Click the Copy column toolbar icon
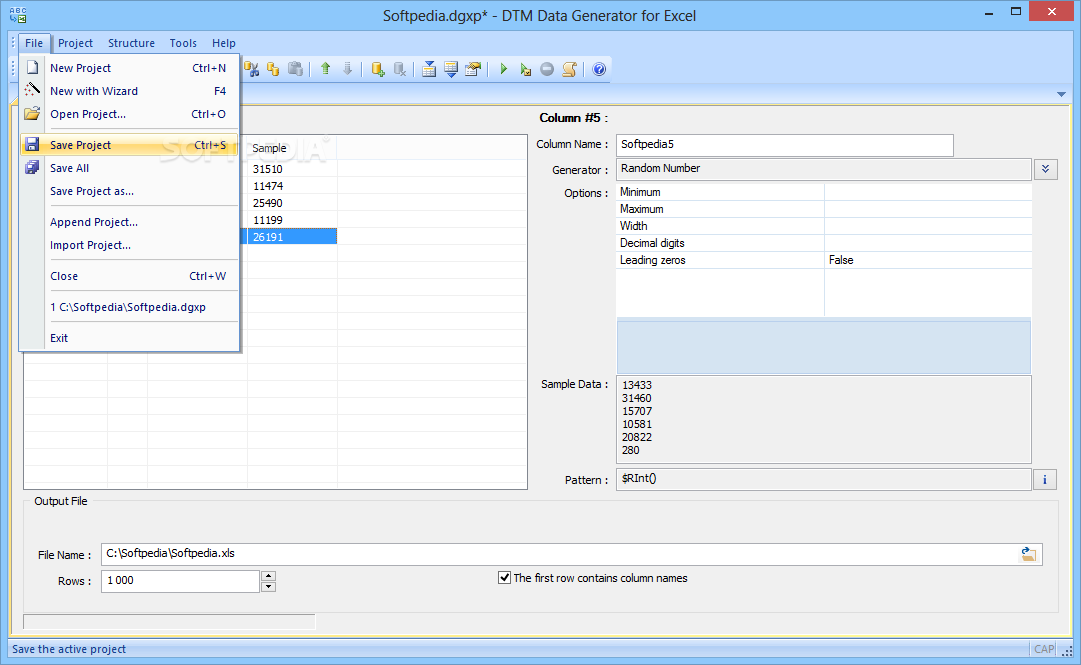 [274, 69]
